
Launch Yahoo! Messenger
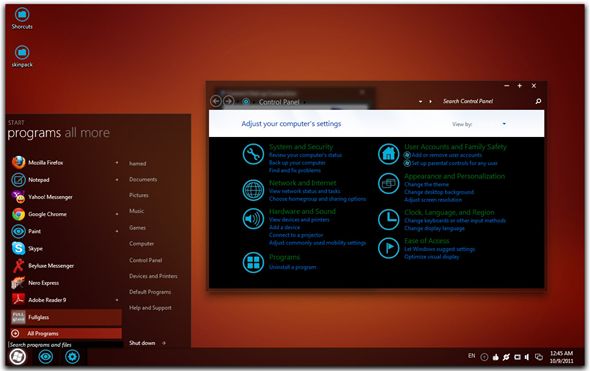tap(65, 197)
